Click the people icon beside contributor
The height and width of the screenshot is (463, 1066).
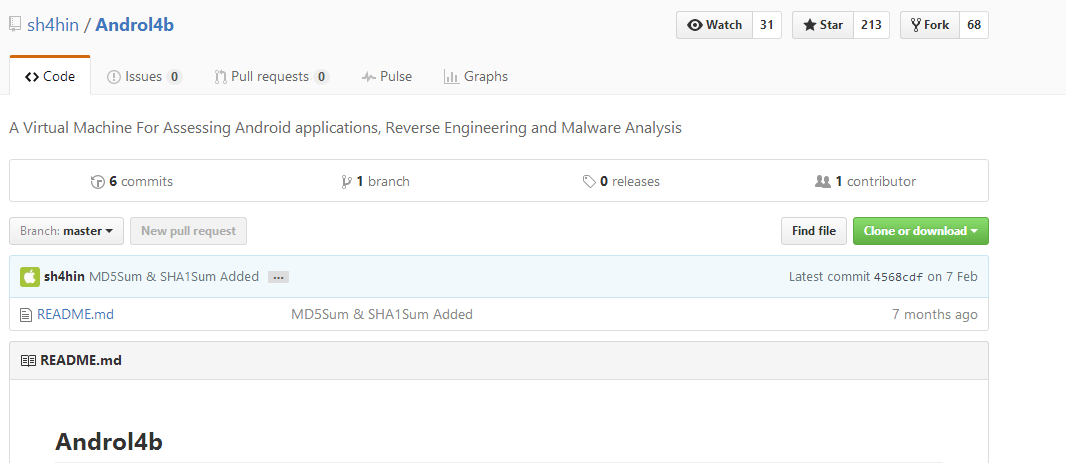(823, 182)
